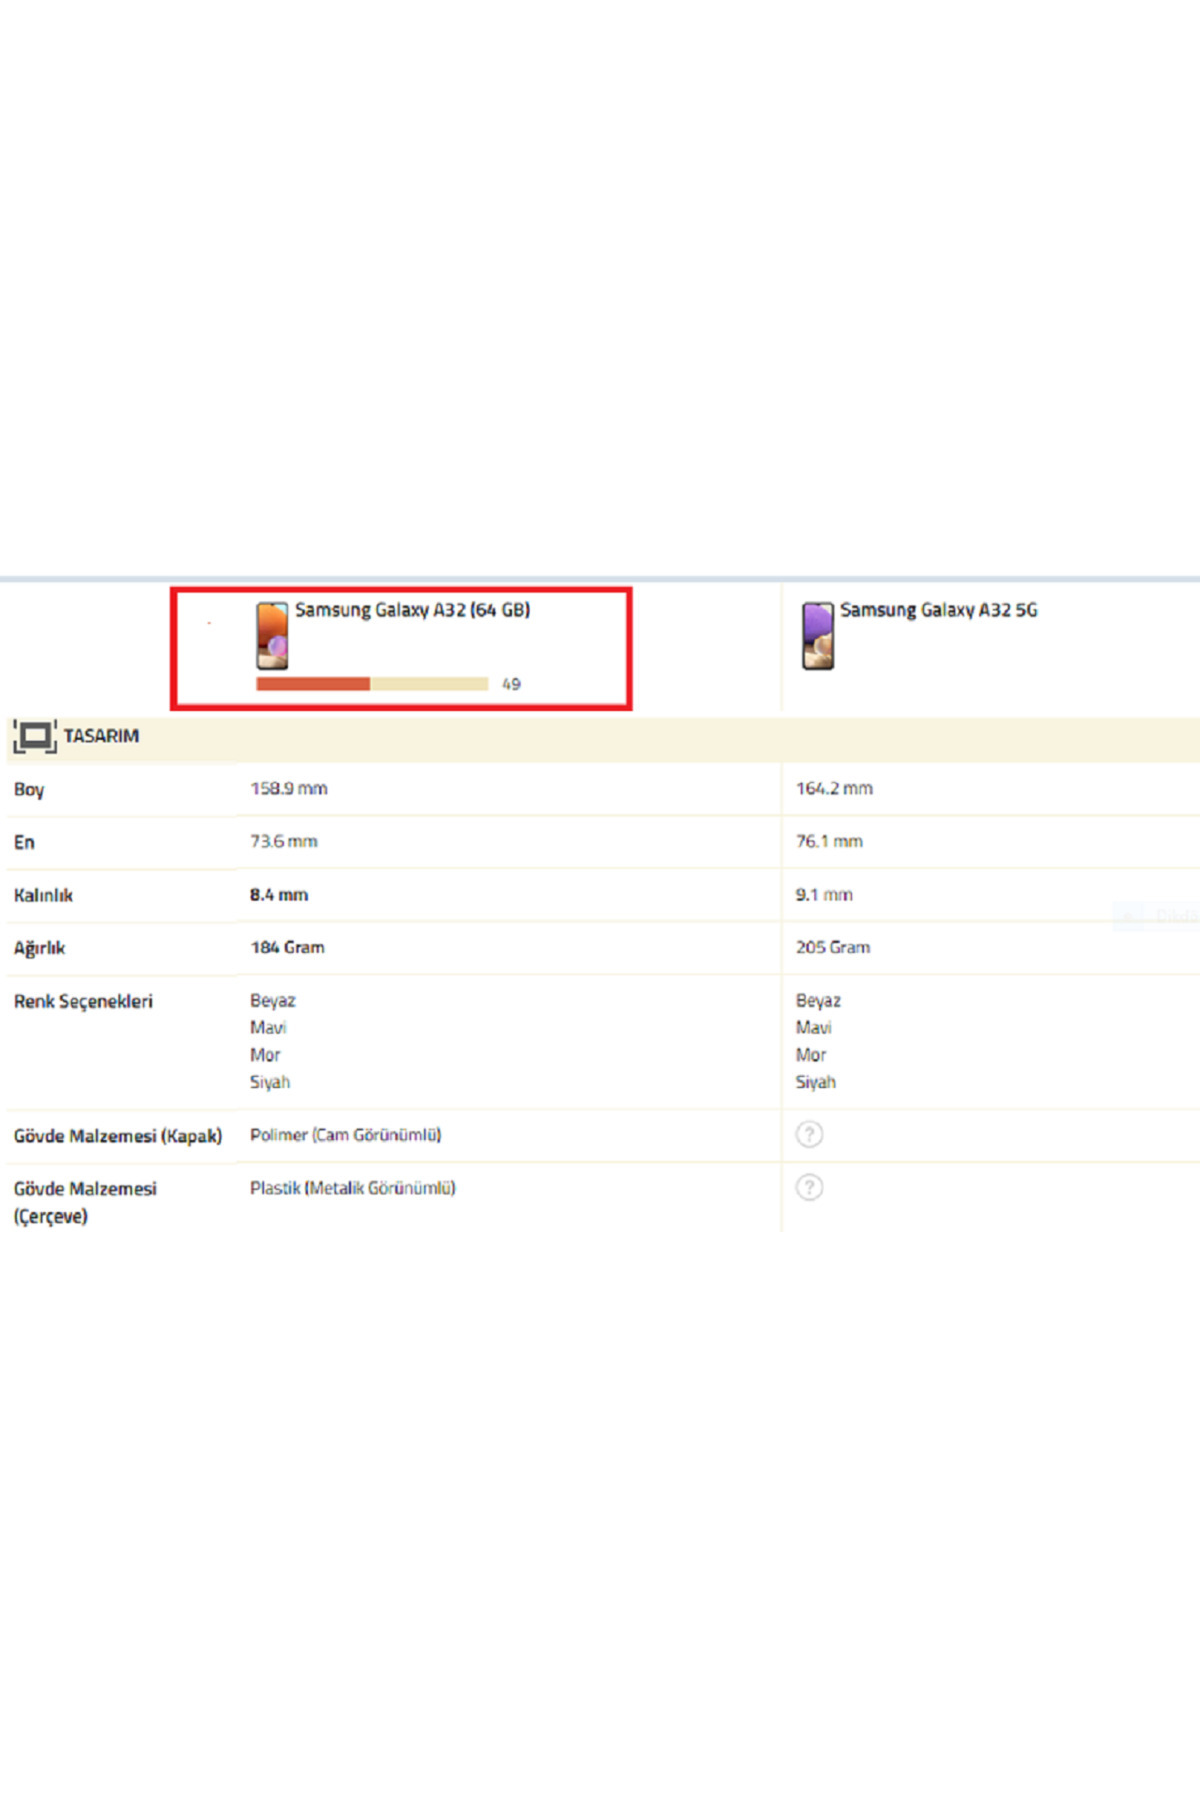The width and height of the screenshot is (1200, 1800).
Task: Click the Samsung Galaxy A32 5G phone thumbnail
Action: tap(817, 635)
